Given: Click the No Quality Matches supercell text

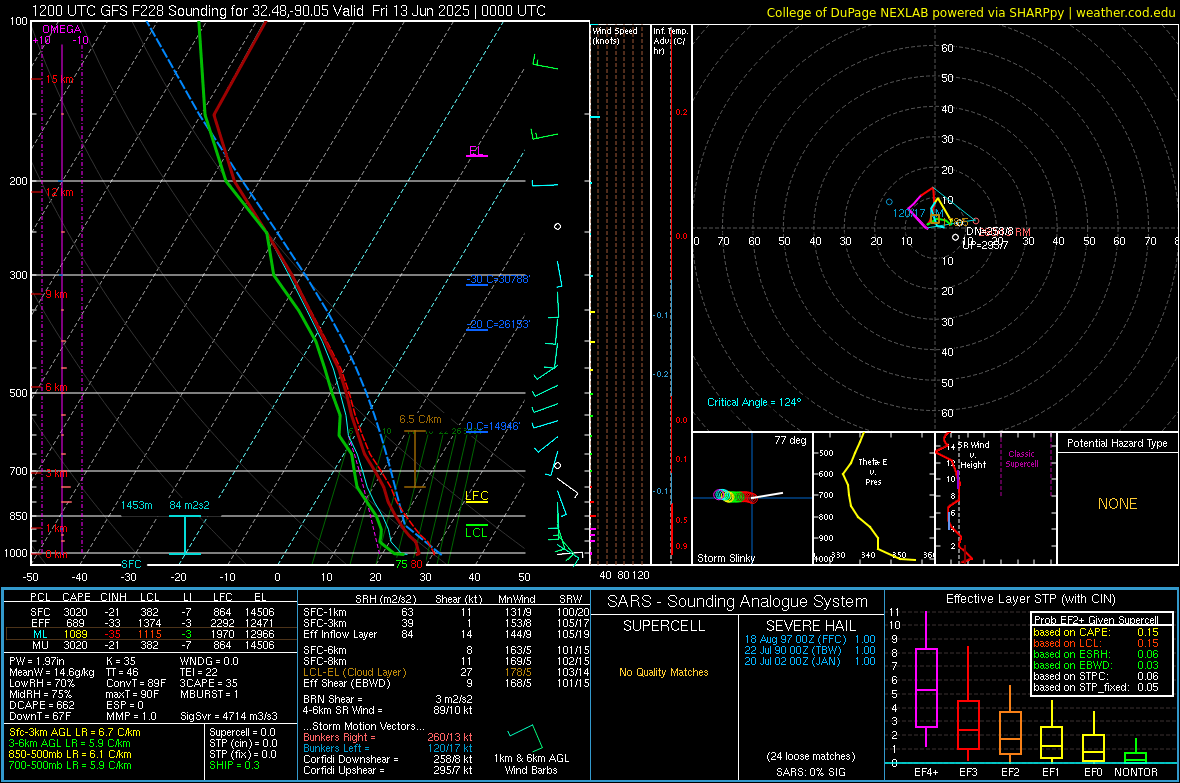Looking at the screenshot, I should point(664,672).
